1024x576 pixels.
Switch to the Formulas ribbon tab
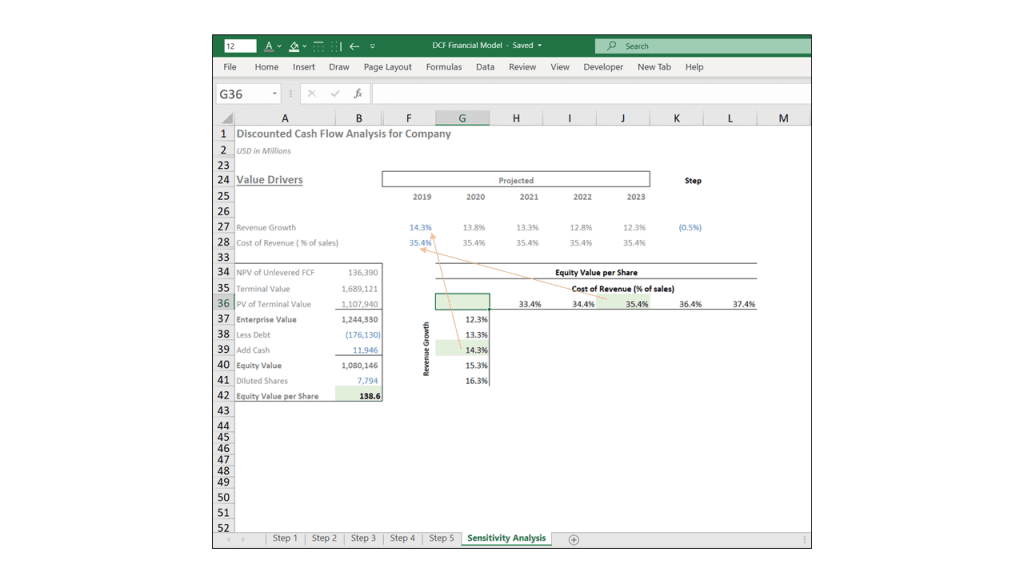click(444, 67)
